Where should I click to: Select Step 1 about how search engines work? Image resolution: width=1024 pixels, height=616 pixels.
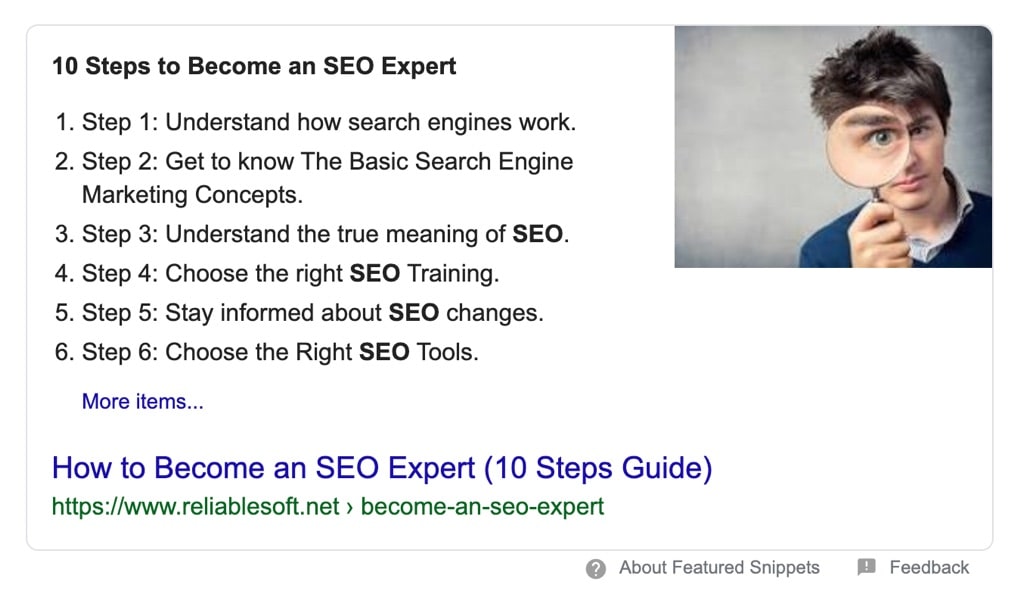(328, 123)
